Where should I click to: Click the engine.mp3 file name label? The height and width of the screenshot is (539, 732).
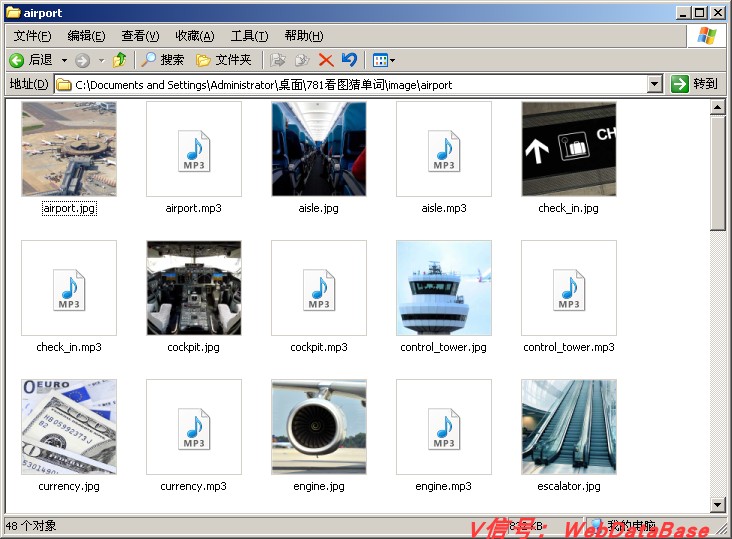click(x=443, y=486)
